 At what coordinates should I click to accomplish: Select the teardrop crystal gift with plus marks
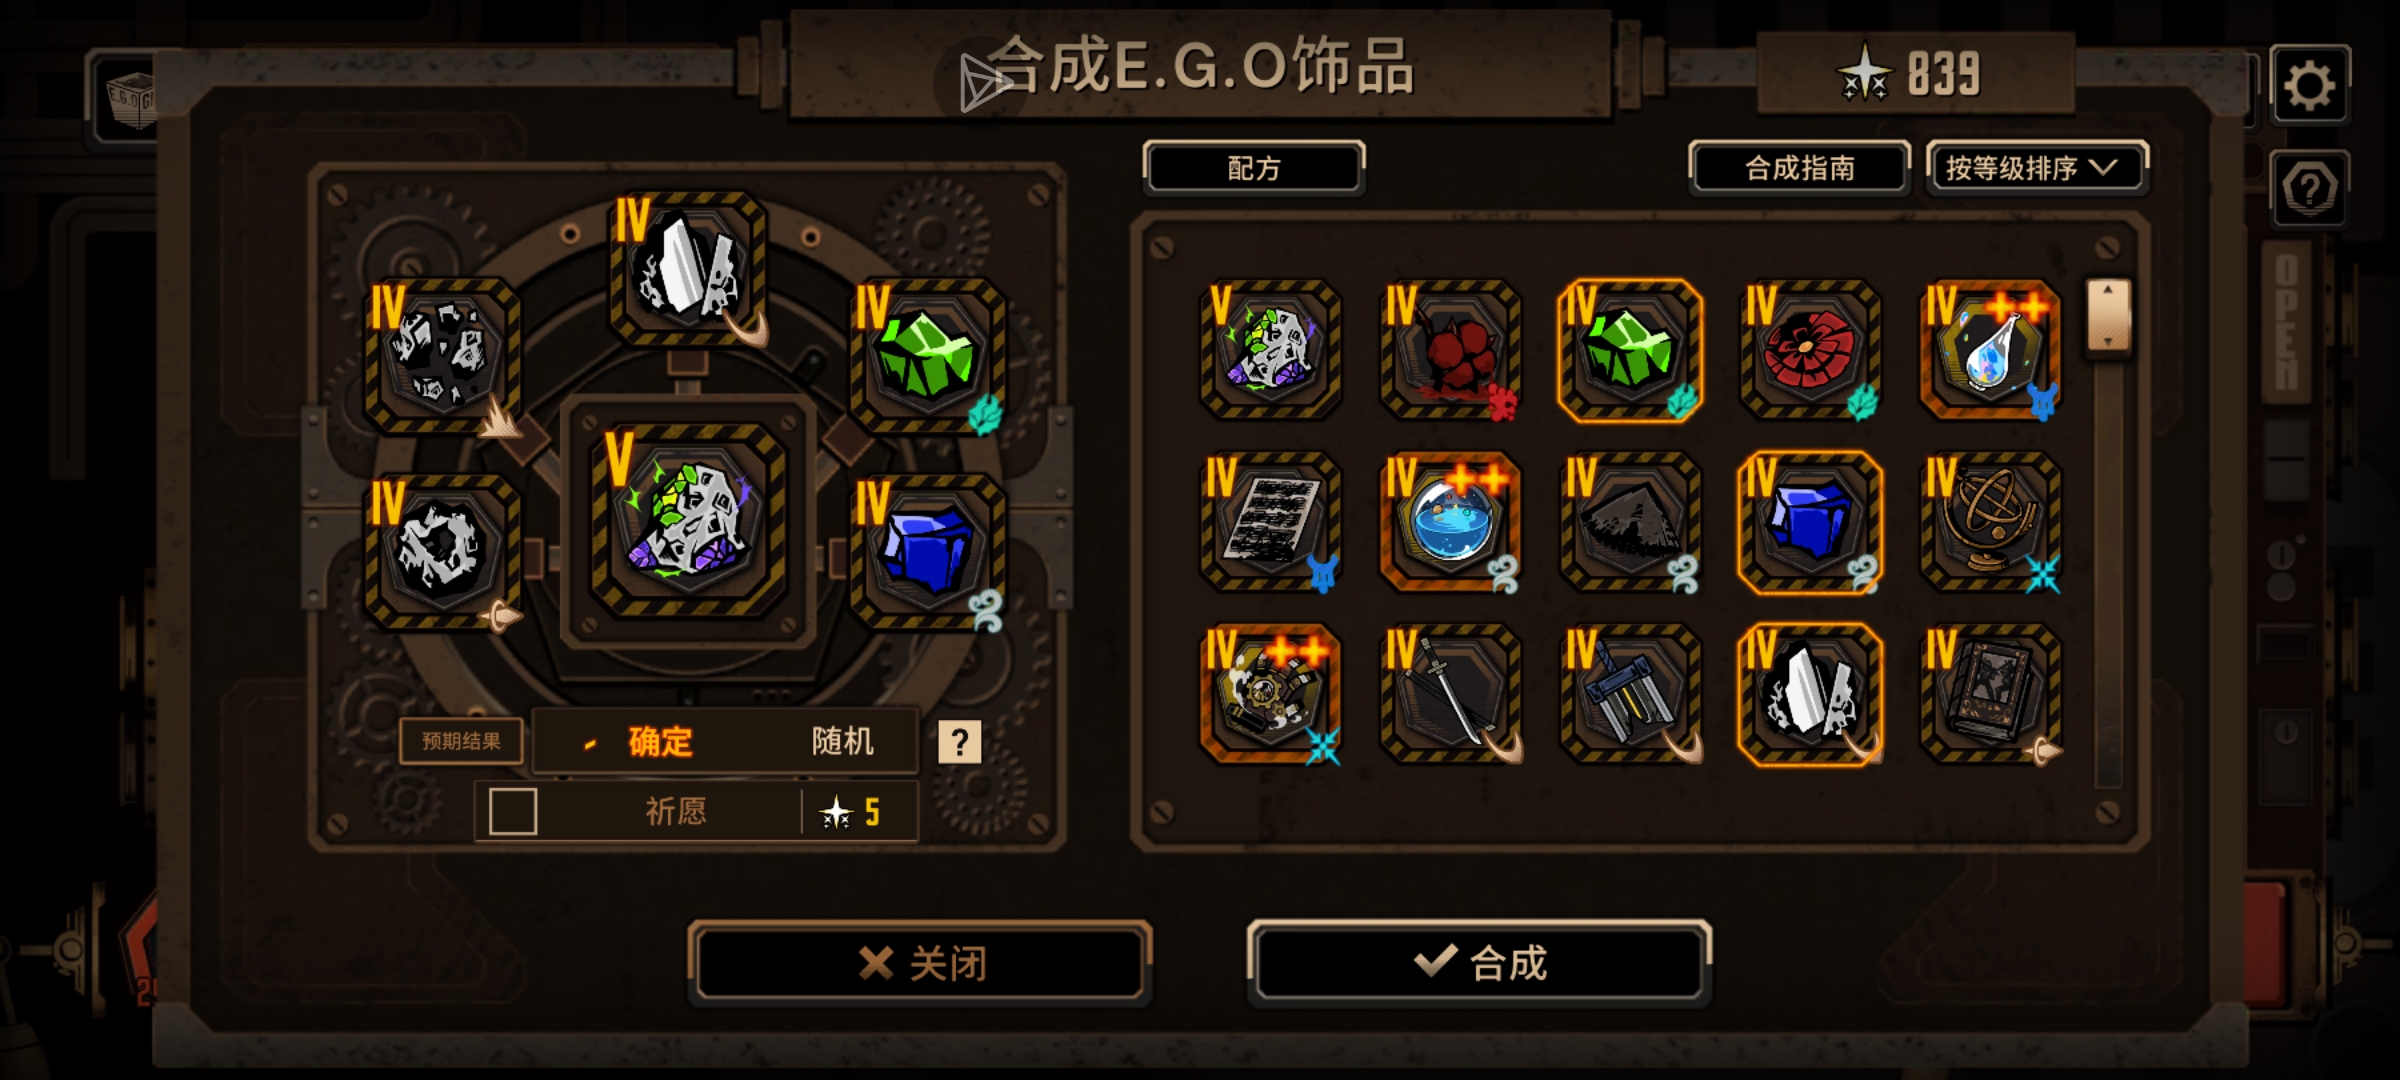pos(1990,350)
